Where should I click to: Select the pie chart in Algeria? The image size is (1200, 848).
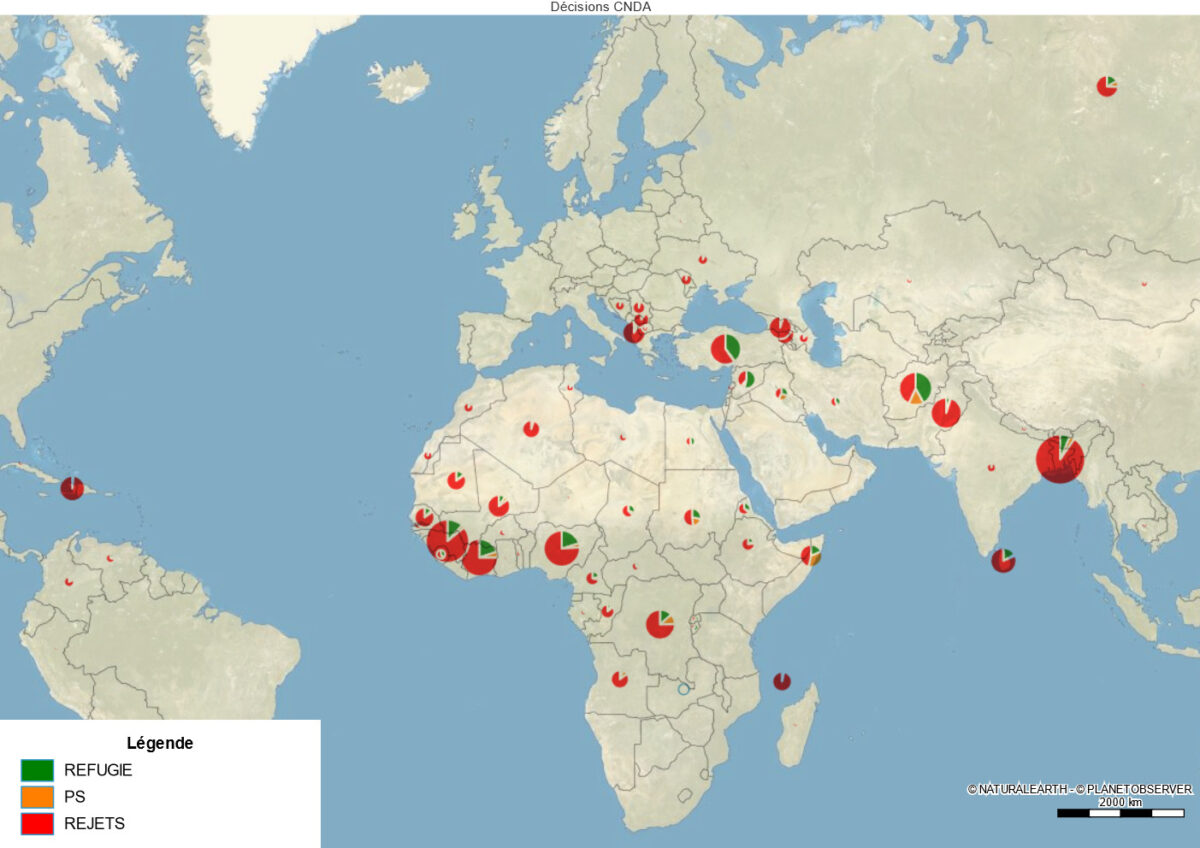click(531, 429)
